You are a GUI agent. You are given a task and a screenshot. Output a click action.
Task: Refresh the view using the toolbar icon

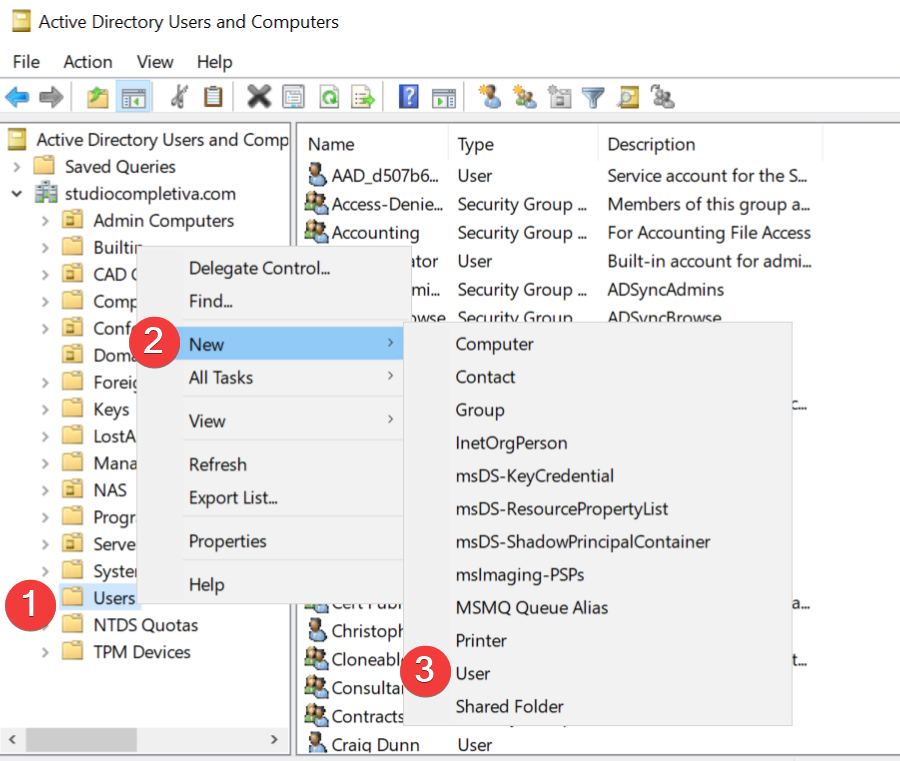coord(328,96)
